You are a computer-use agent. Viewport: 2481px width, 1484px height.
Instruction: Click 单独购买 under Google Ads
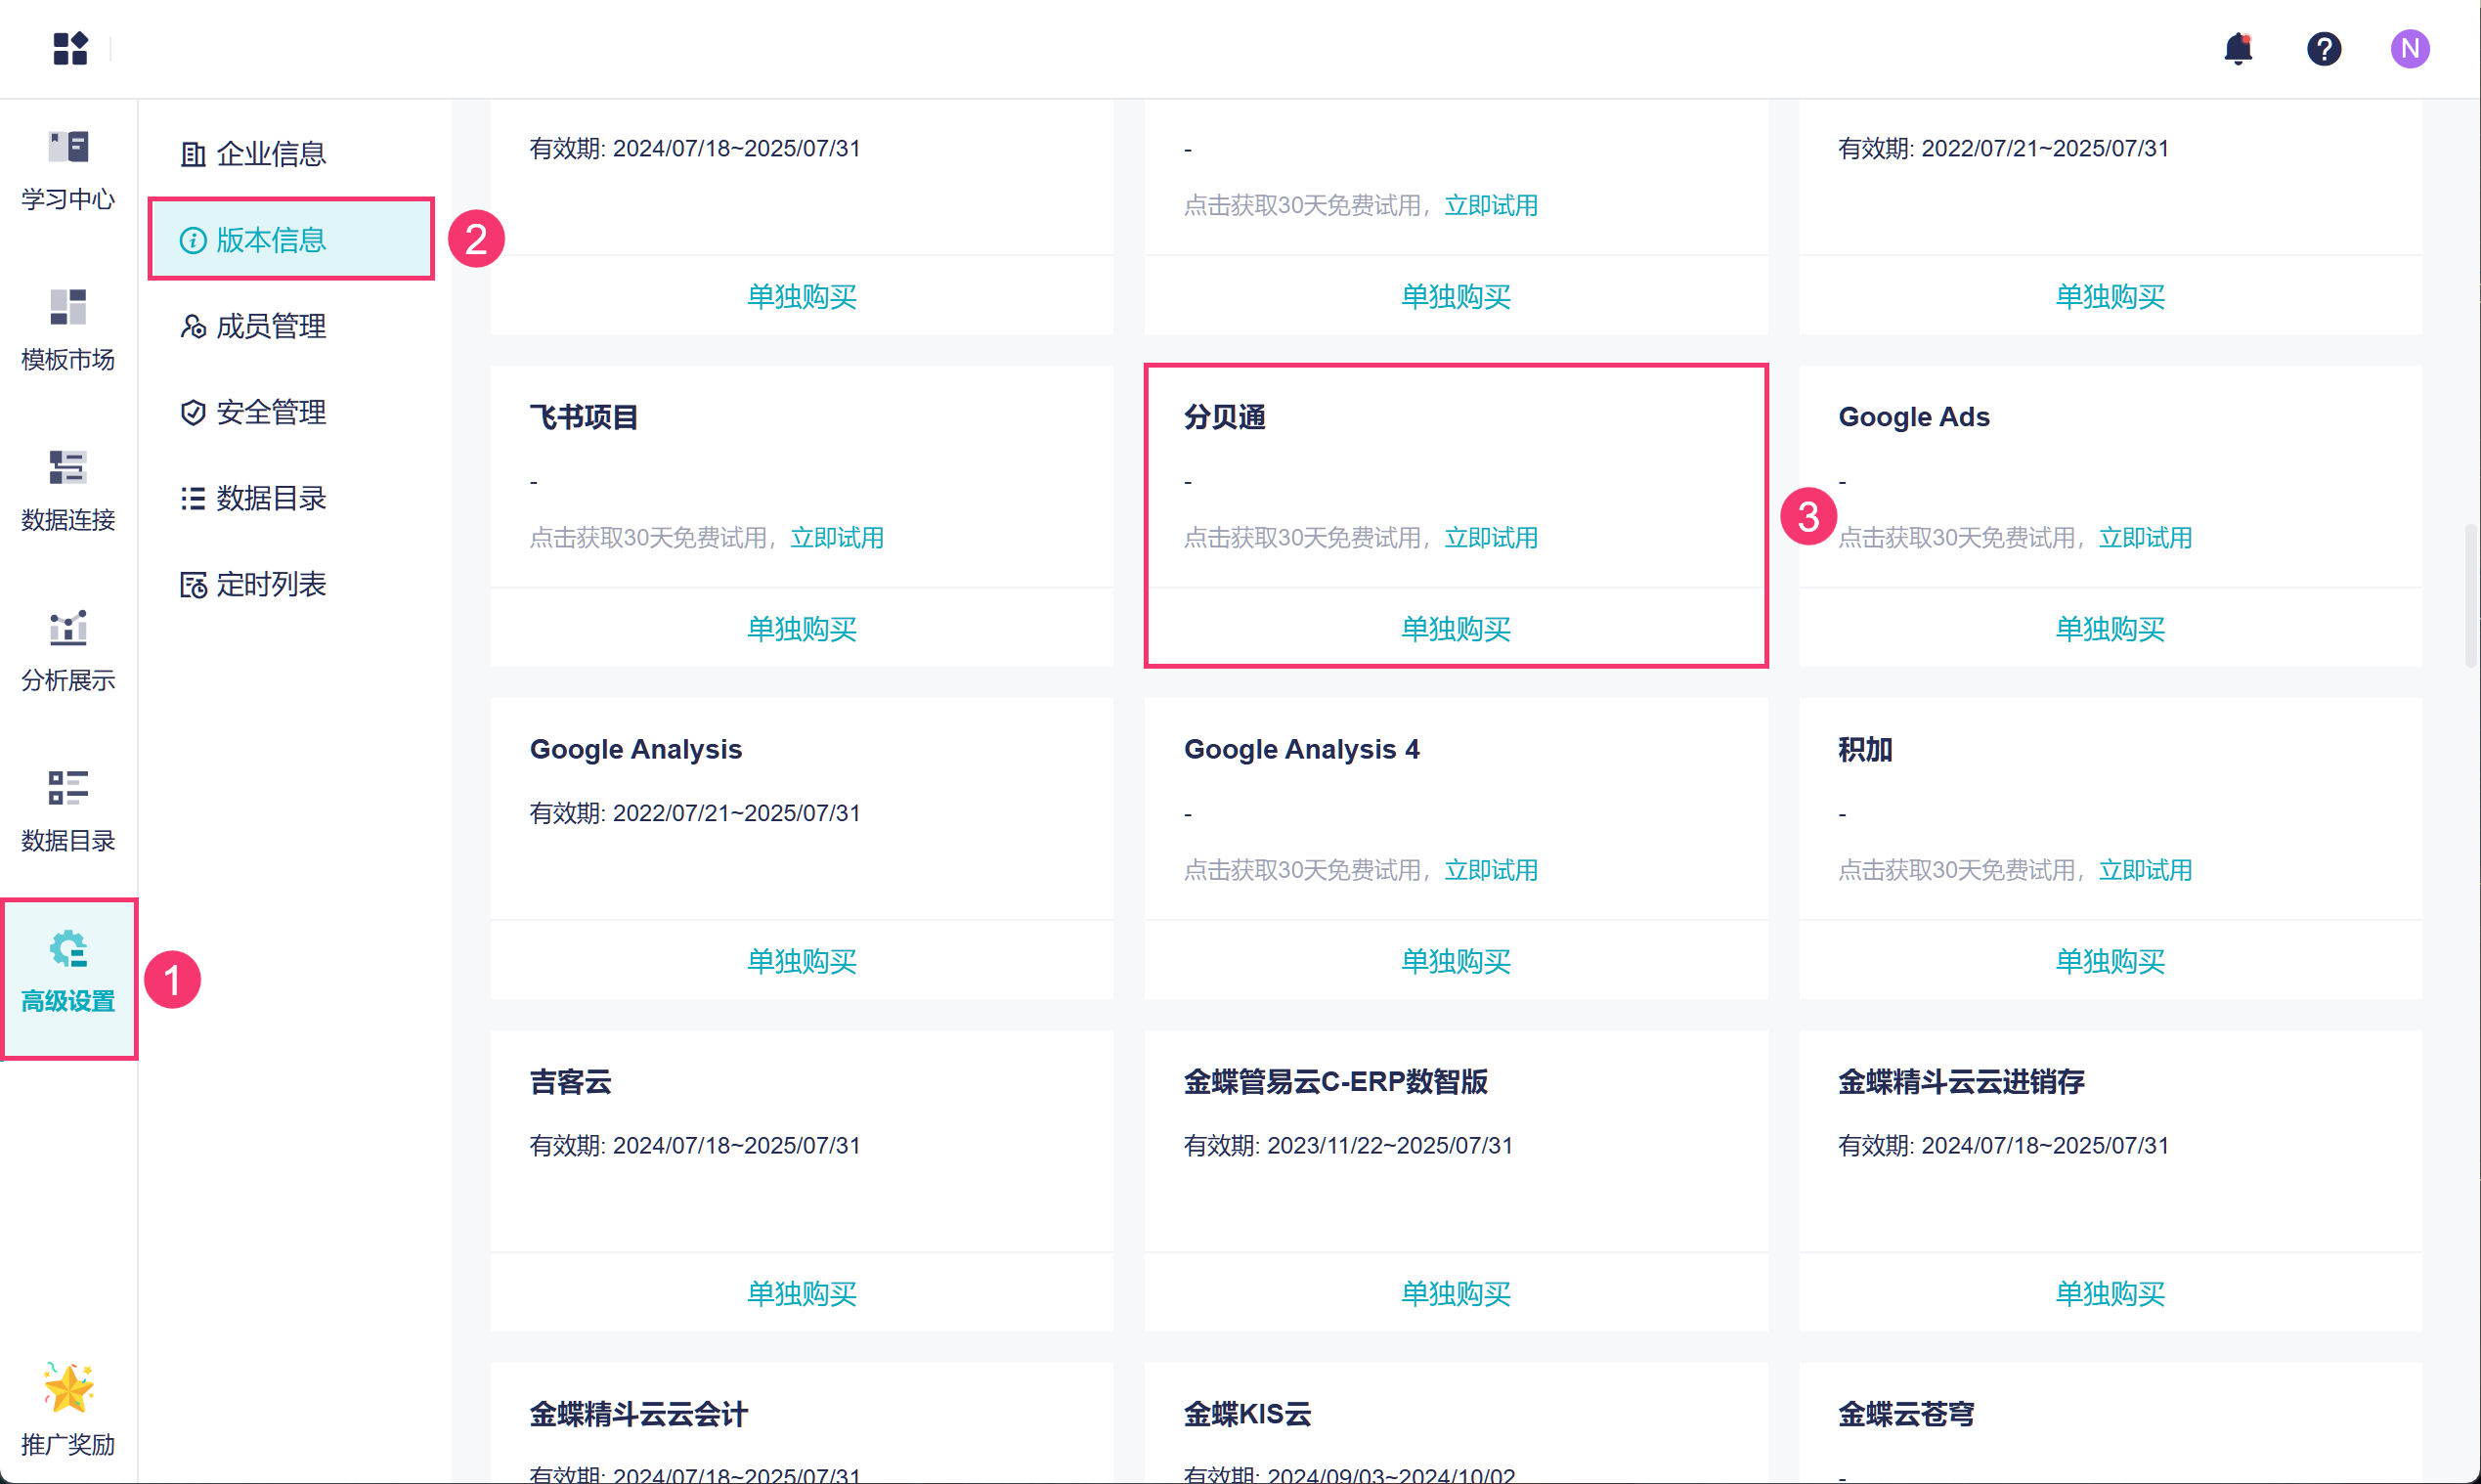pos(2109,629)
